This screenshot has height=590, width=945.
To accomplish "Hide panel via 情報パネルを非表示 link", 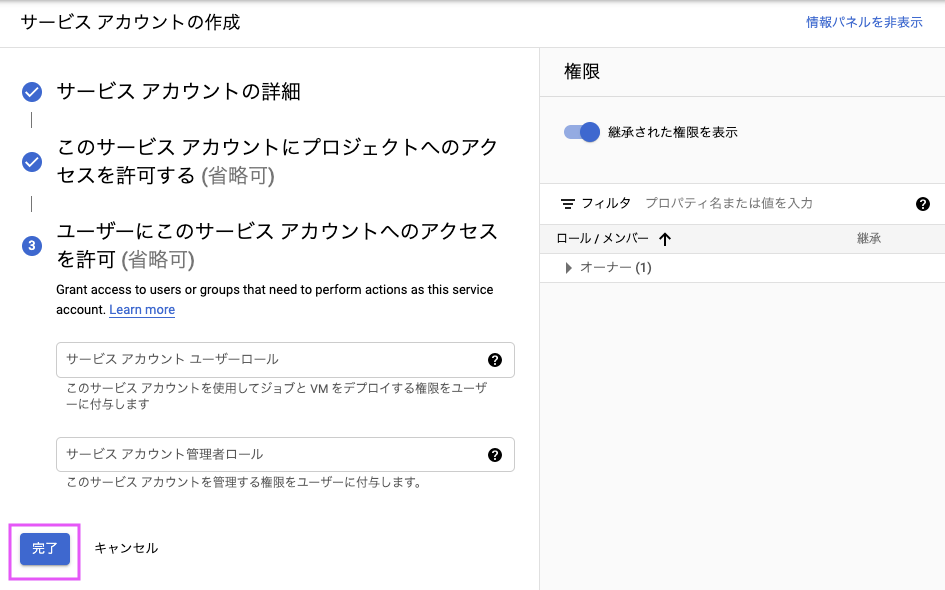I will tap(864, 22).
